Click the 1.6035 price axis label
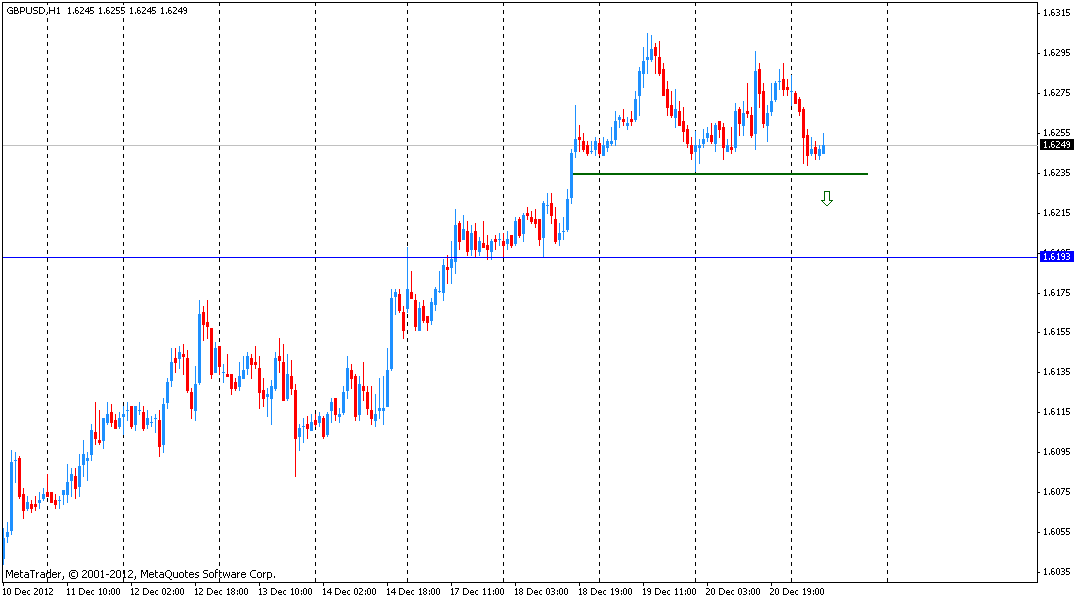Image resolution: width=1075 pixels, height=599 pixels. 1056,572
